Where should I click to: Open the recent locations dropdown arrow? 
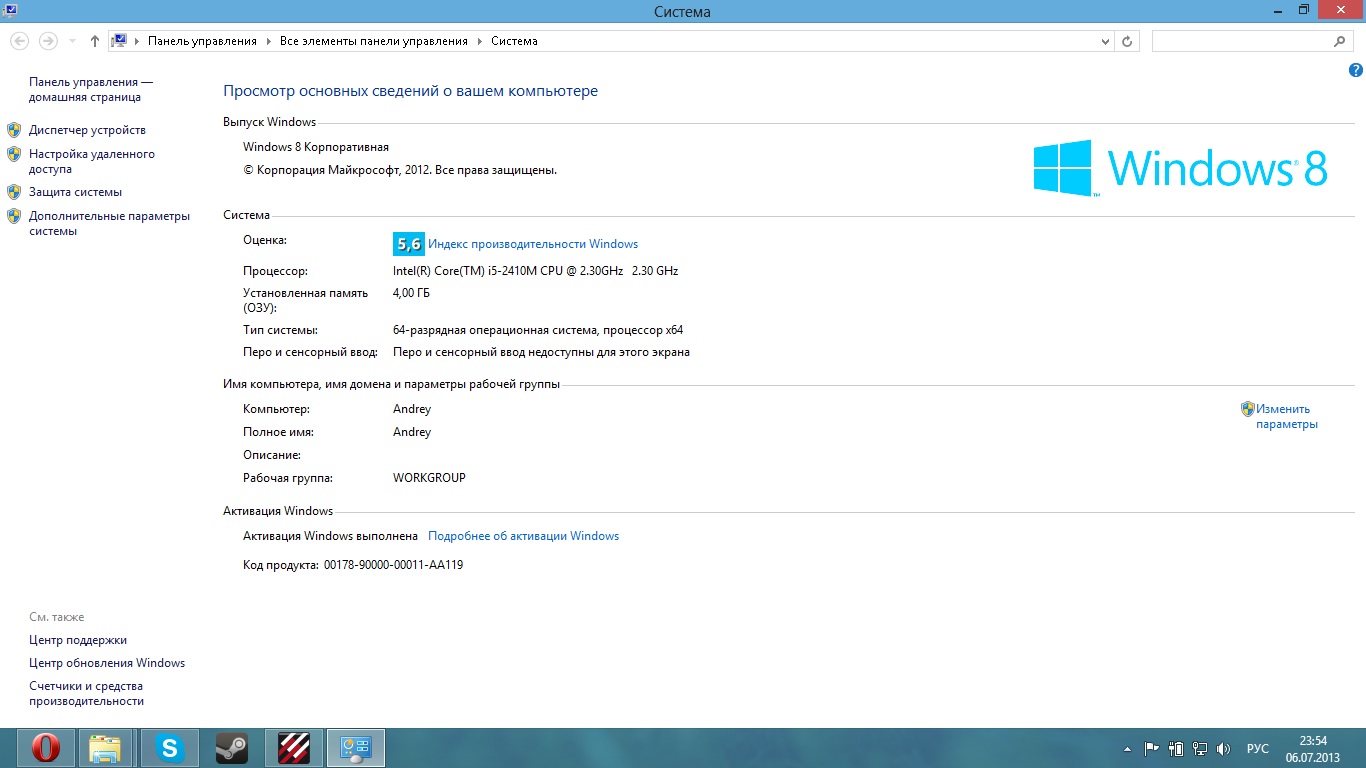(72, 41)
